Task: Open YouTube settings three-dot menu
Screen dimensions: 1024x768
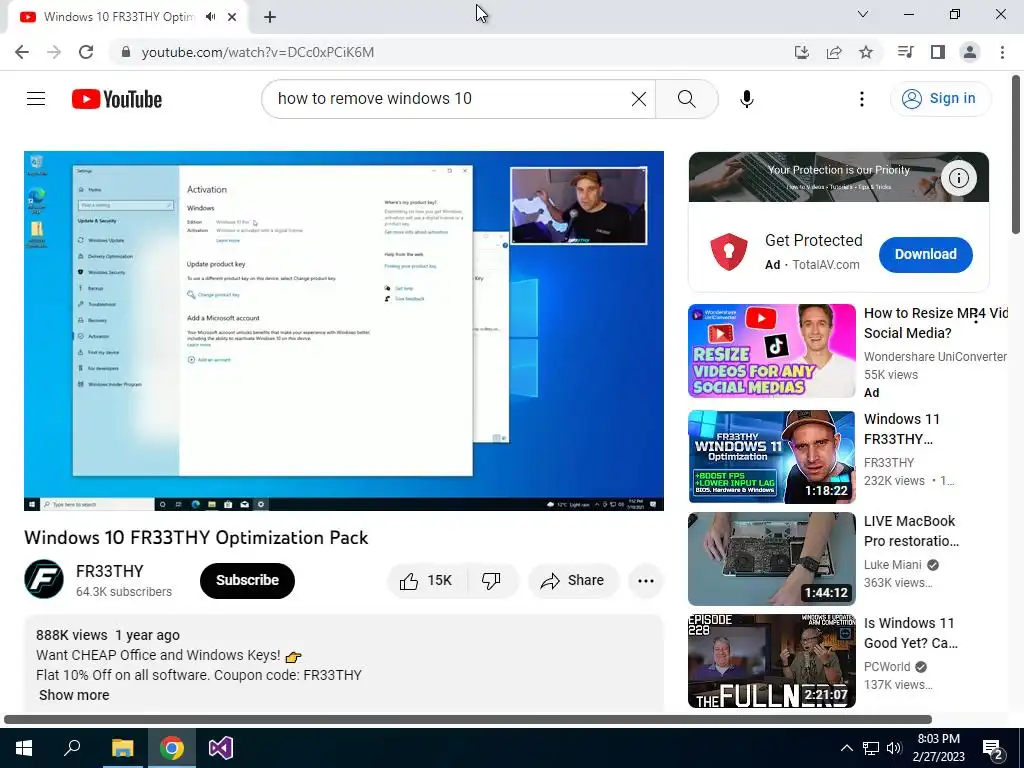Action: click(862, 99)
